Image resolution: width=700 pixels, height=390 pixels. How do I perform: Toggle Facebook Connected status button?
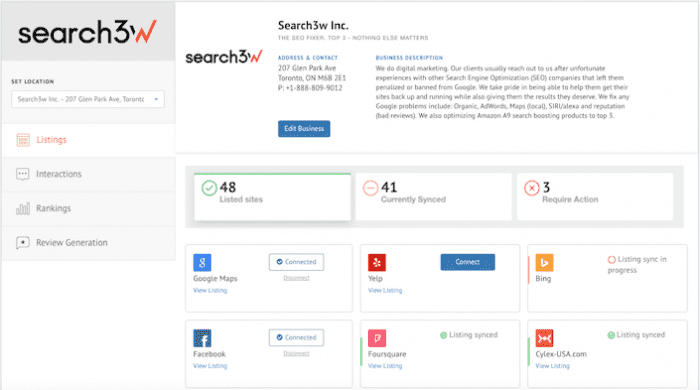point(296,337)
